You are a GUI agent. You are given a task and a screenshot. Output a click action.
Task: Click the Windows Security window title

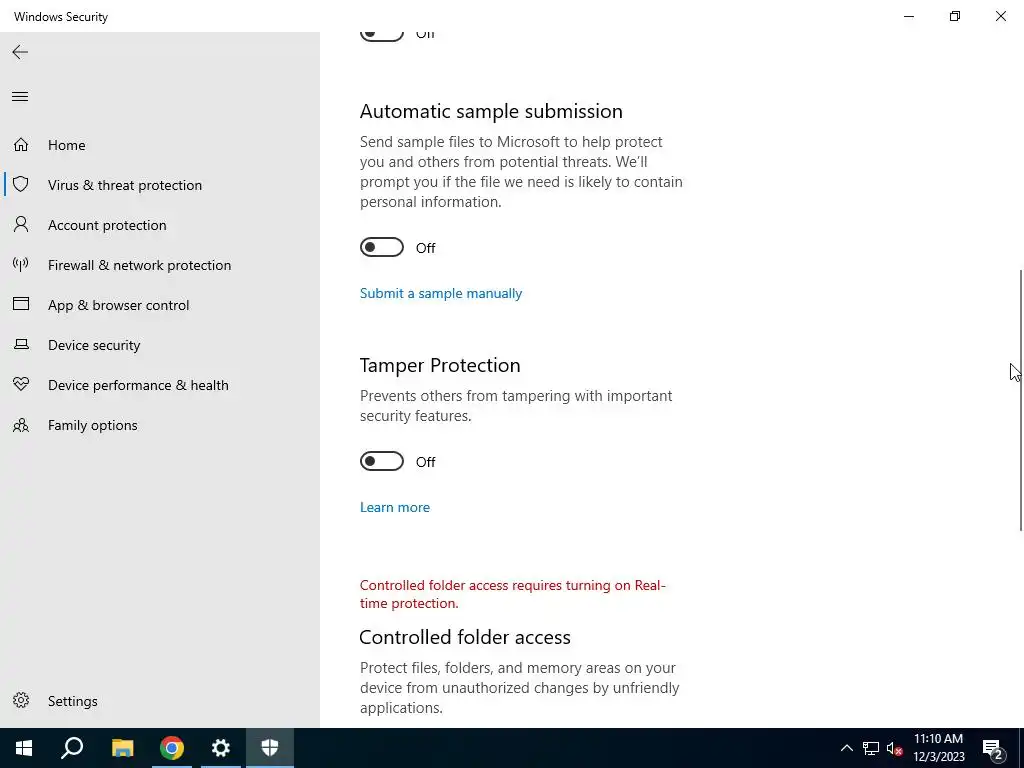[x=61, y=16]
